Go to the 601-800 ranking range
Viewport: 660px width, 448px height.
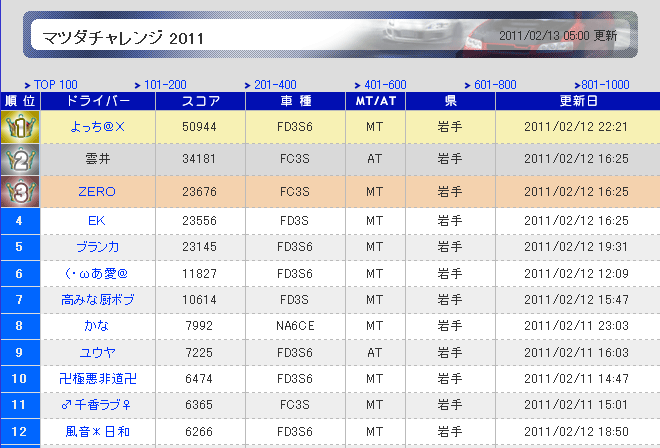click(x=495, y=85)
